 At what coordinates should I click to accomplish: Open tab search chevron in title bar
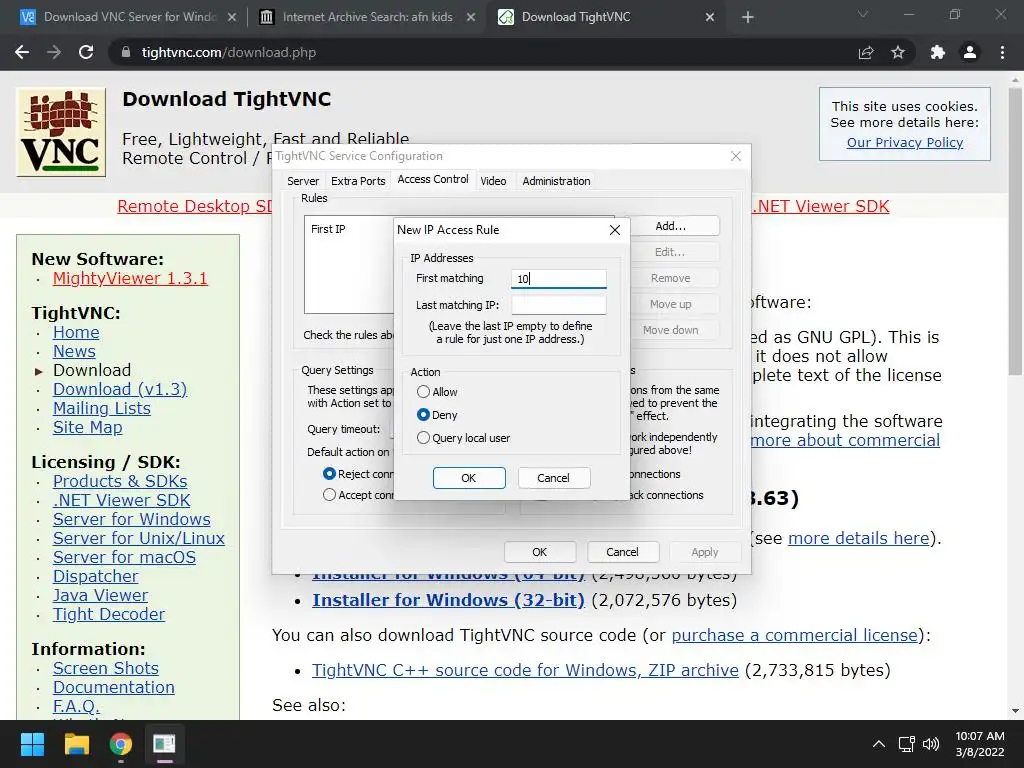[x=863, y=14]
